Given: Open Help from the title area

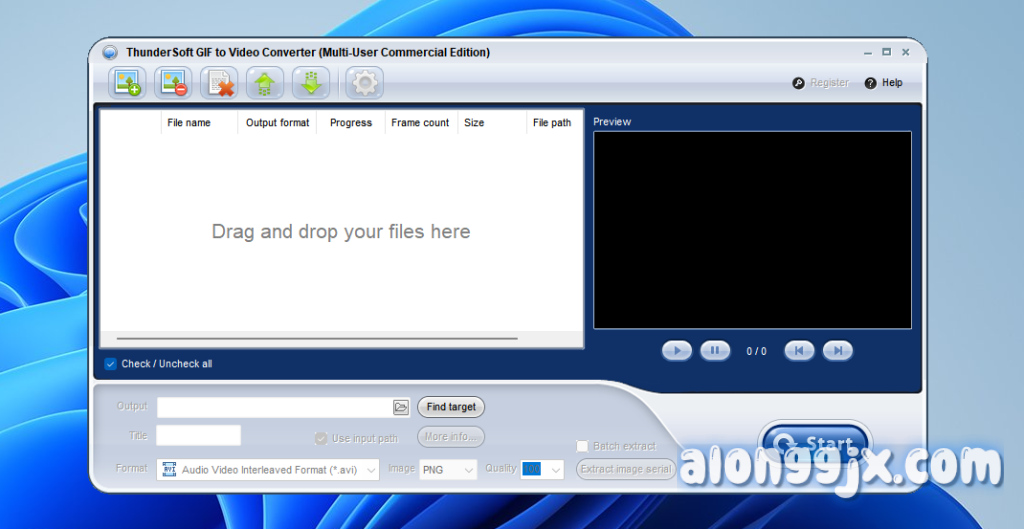Looking at the screenshot, I should 884,83.
